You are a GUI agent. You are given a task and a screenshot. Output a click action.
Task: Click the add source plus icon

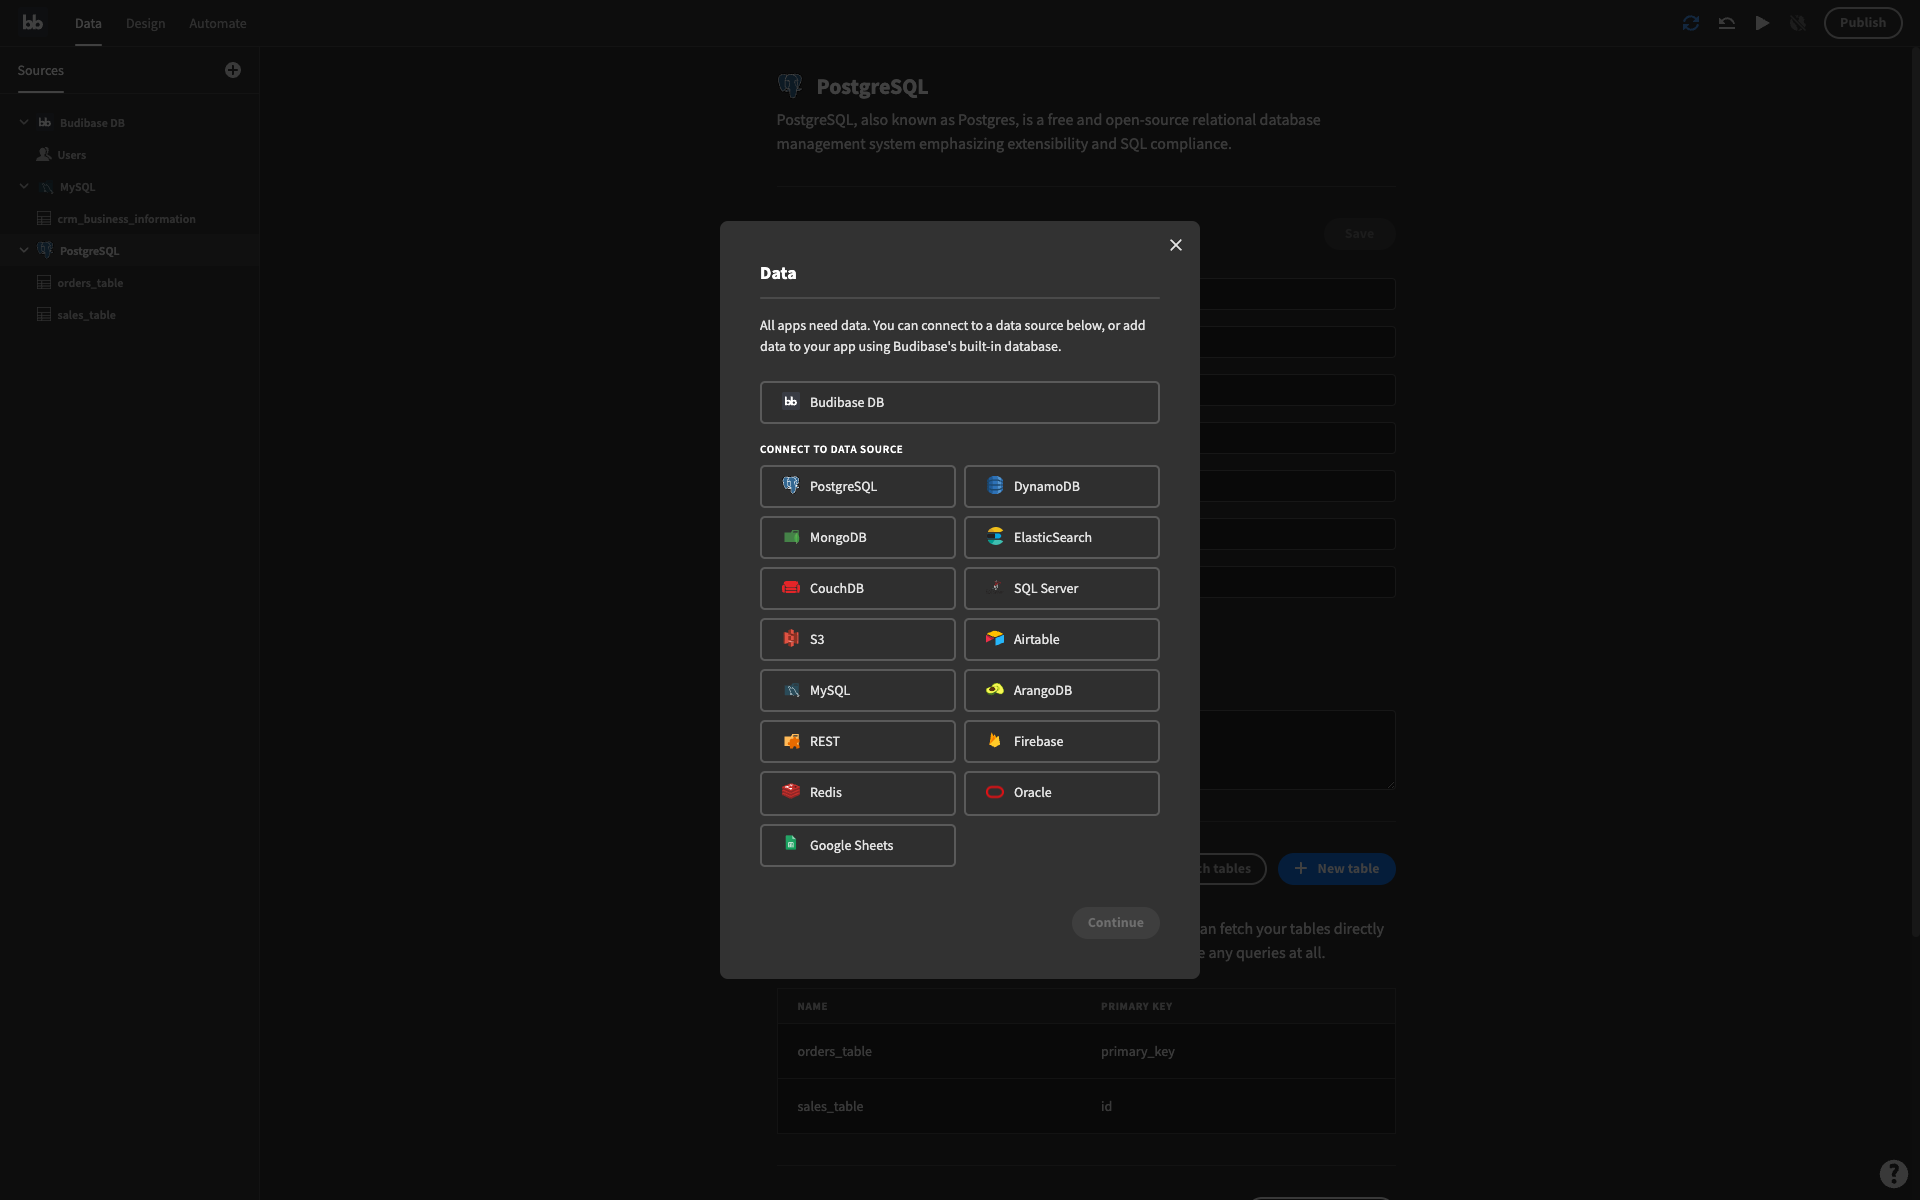[233, 70]
